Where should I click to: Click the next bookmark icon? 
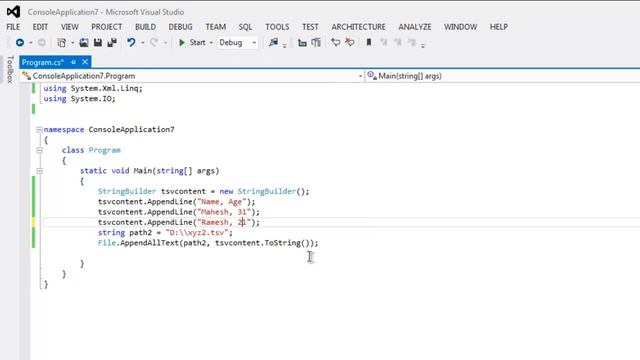coord(398,42)
